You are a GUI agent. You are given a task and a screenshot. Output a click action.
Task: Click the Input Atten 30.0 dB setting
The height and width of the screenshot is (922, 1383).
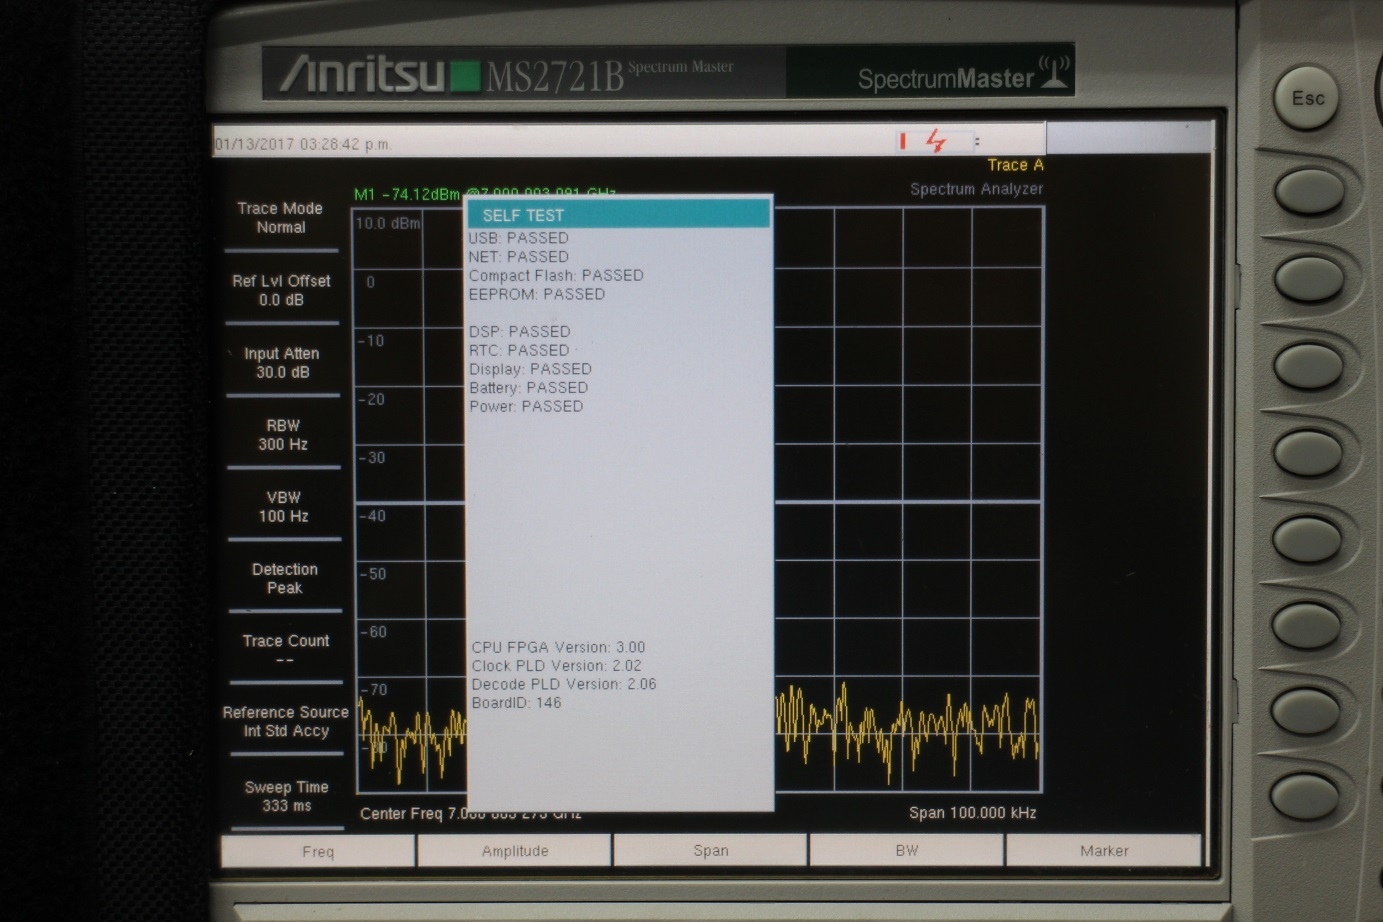[x=282, y=363]
